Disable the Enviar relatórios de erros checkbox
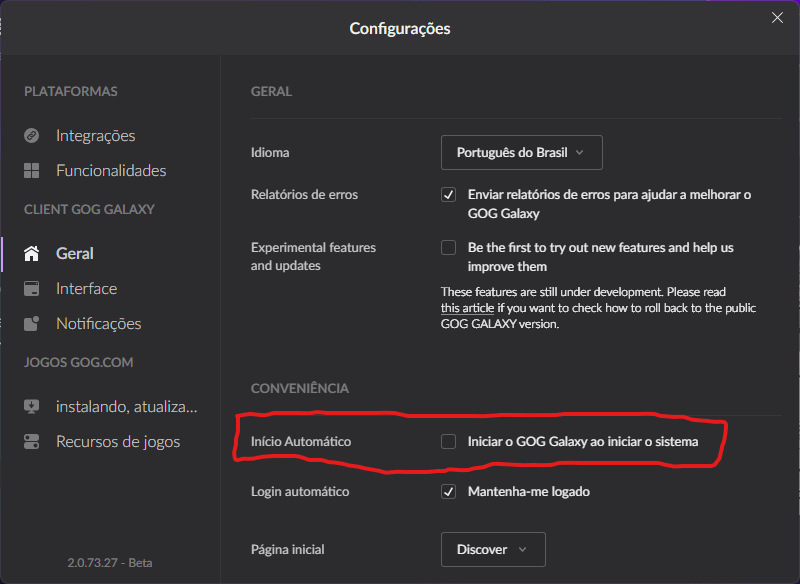 (448, 195)
